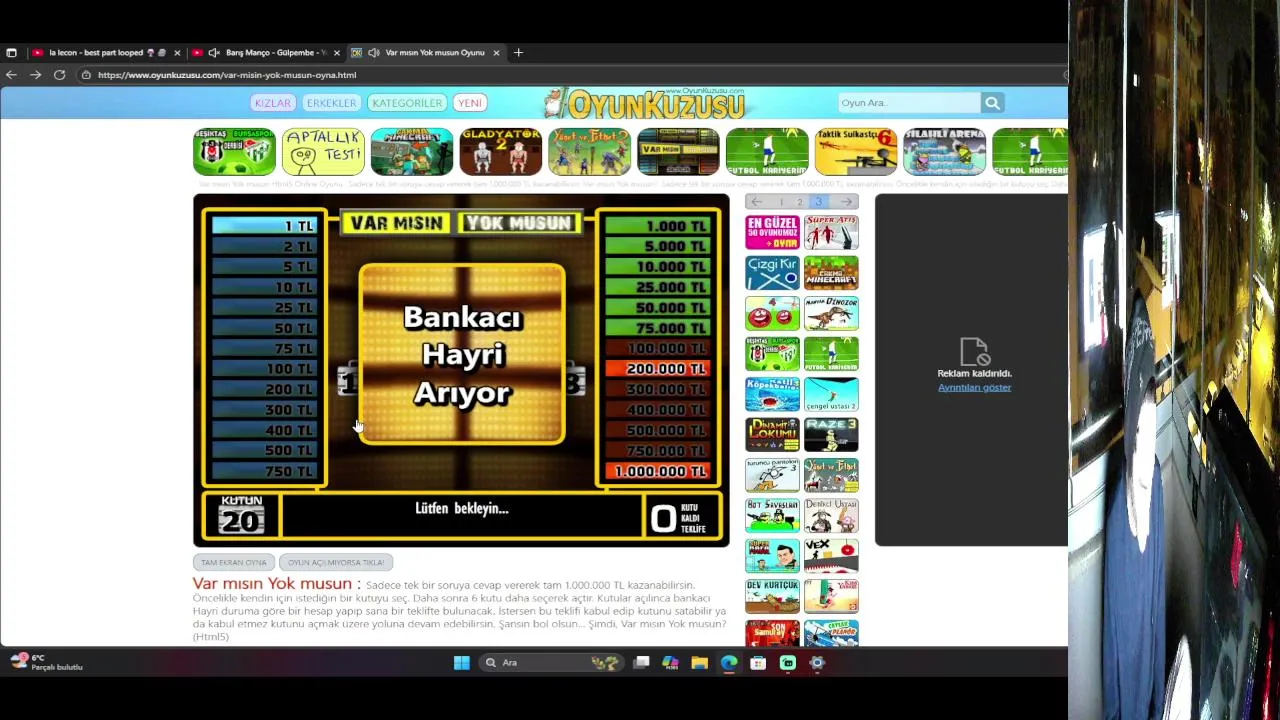Open the Aptallık Testi game icon
Viewport: 1280px width, 720px height.
[x=323, y=152]
